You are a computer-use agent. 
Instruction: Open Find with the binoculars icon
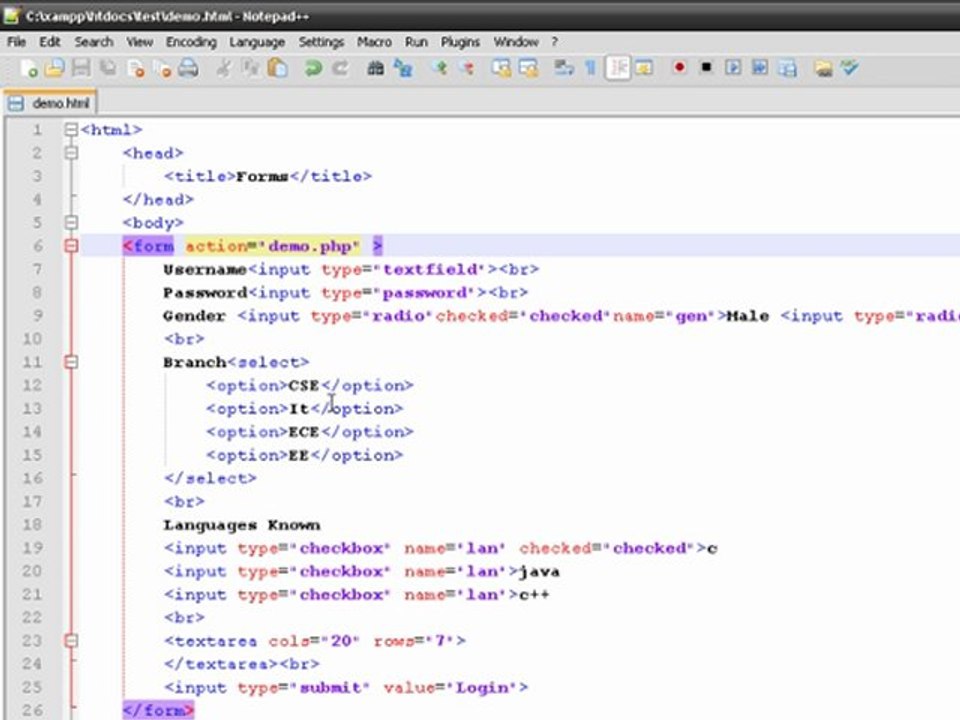tap(375, 68)
